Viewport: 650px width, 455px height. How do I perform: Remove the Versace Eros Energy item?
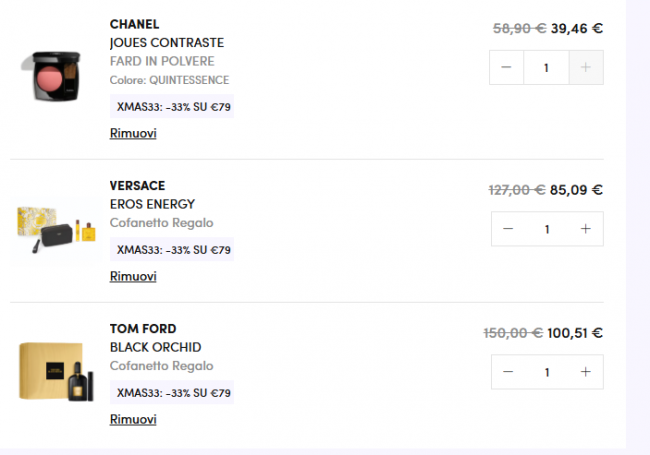click(x=133, y=277)
